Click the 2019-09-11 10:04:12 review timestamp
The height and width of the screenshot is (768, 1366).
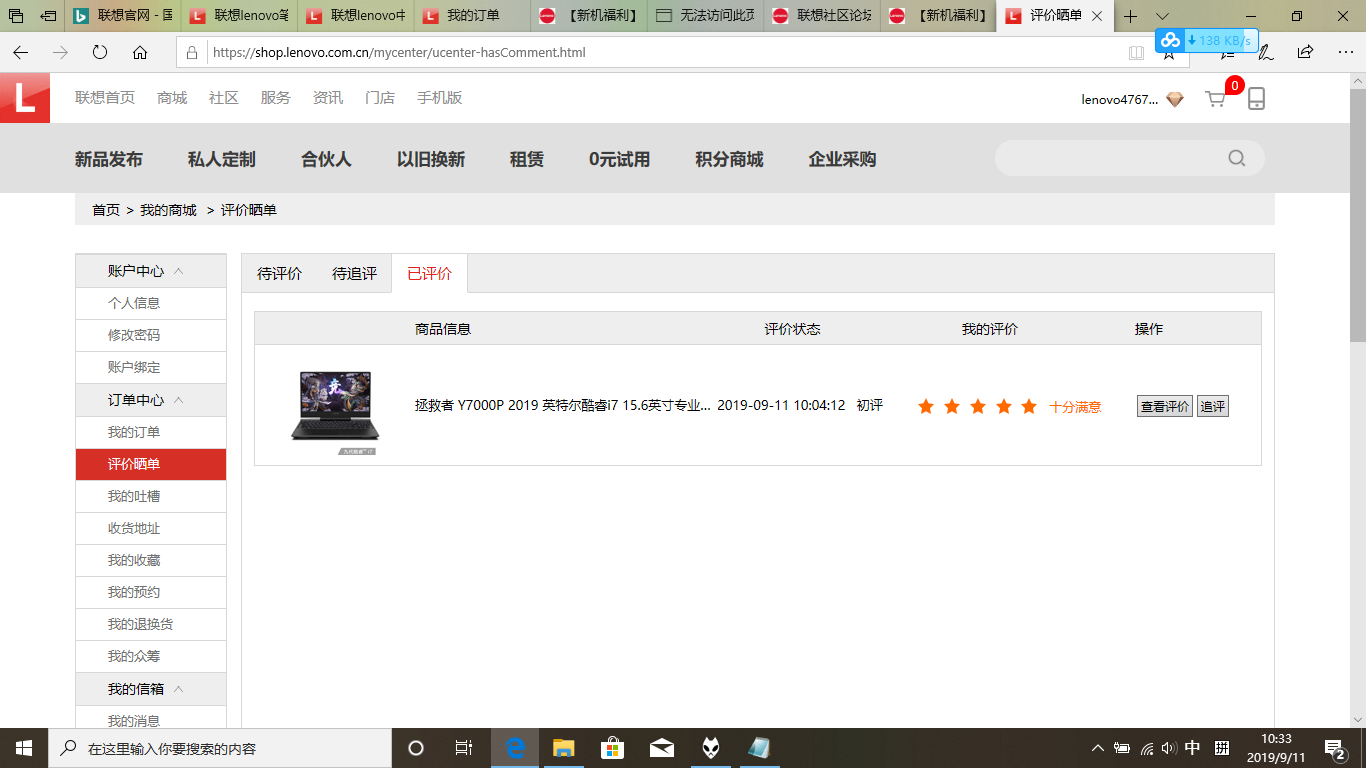781,406
